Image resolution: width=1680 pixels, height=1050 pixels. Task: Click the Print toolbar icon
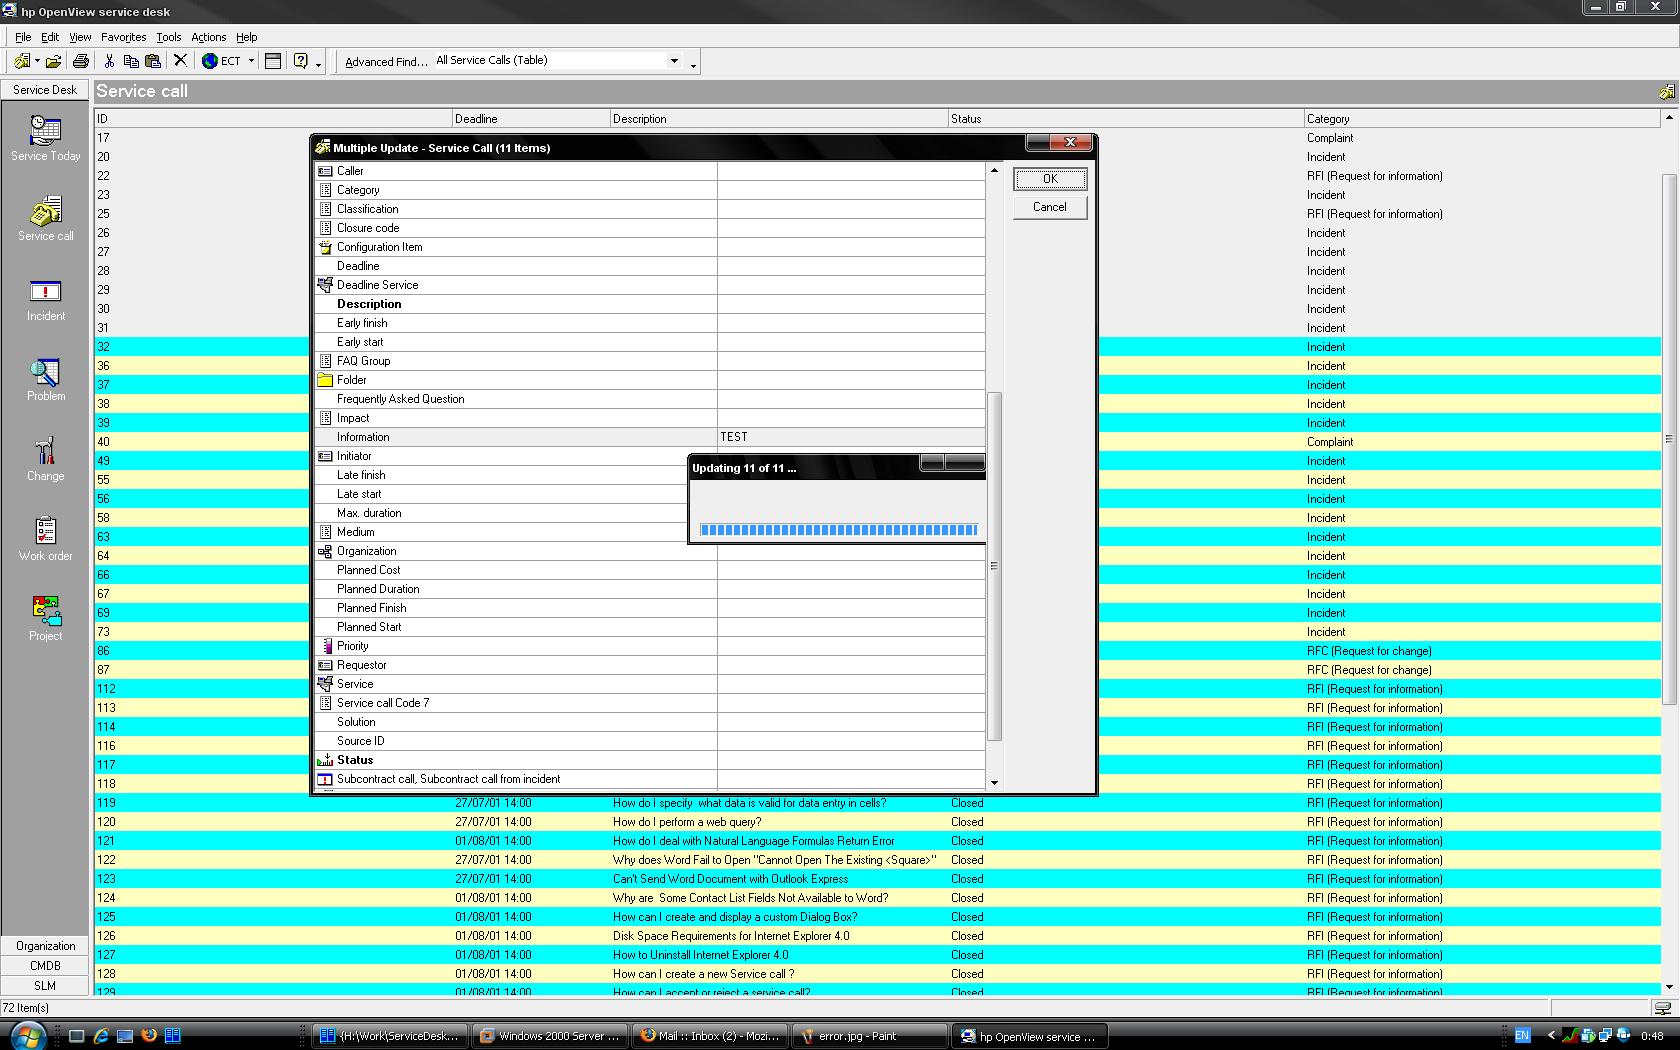click(81, 61)
